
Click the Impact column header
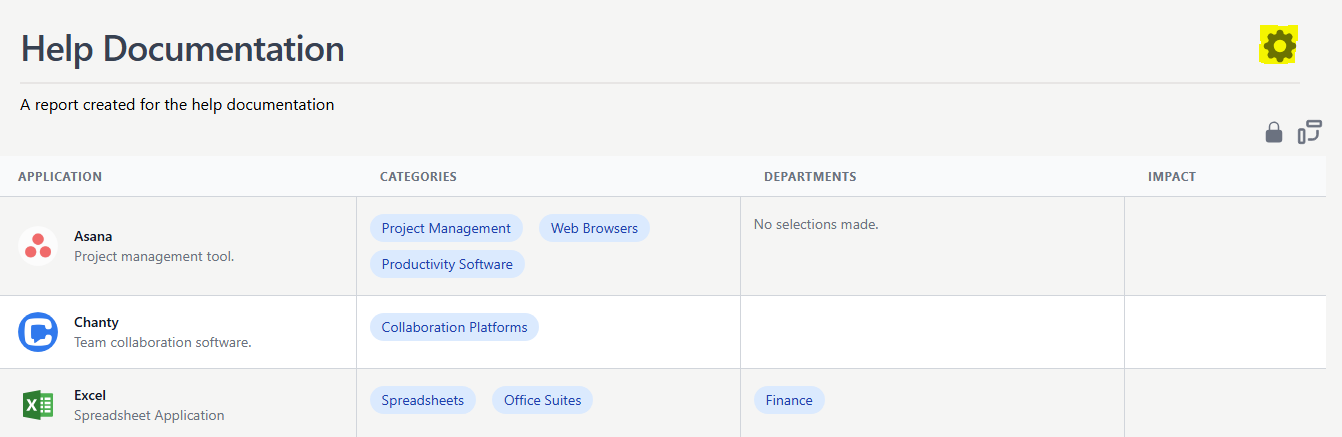(1172, 177)
